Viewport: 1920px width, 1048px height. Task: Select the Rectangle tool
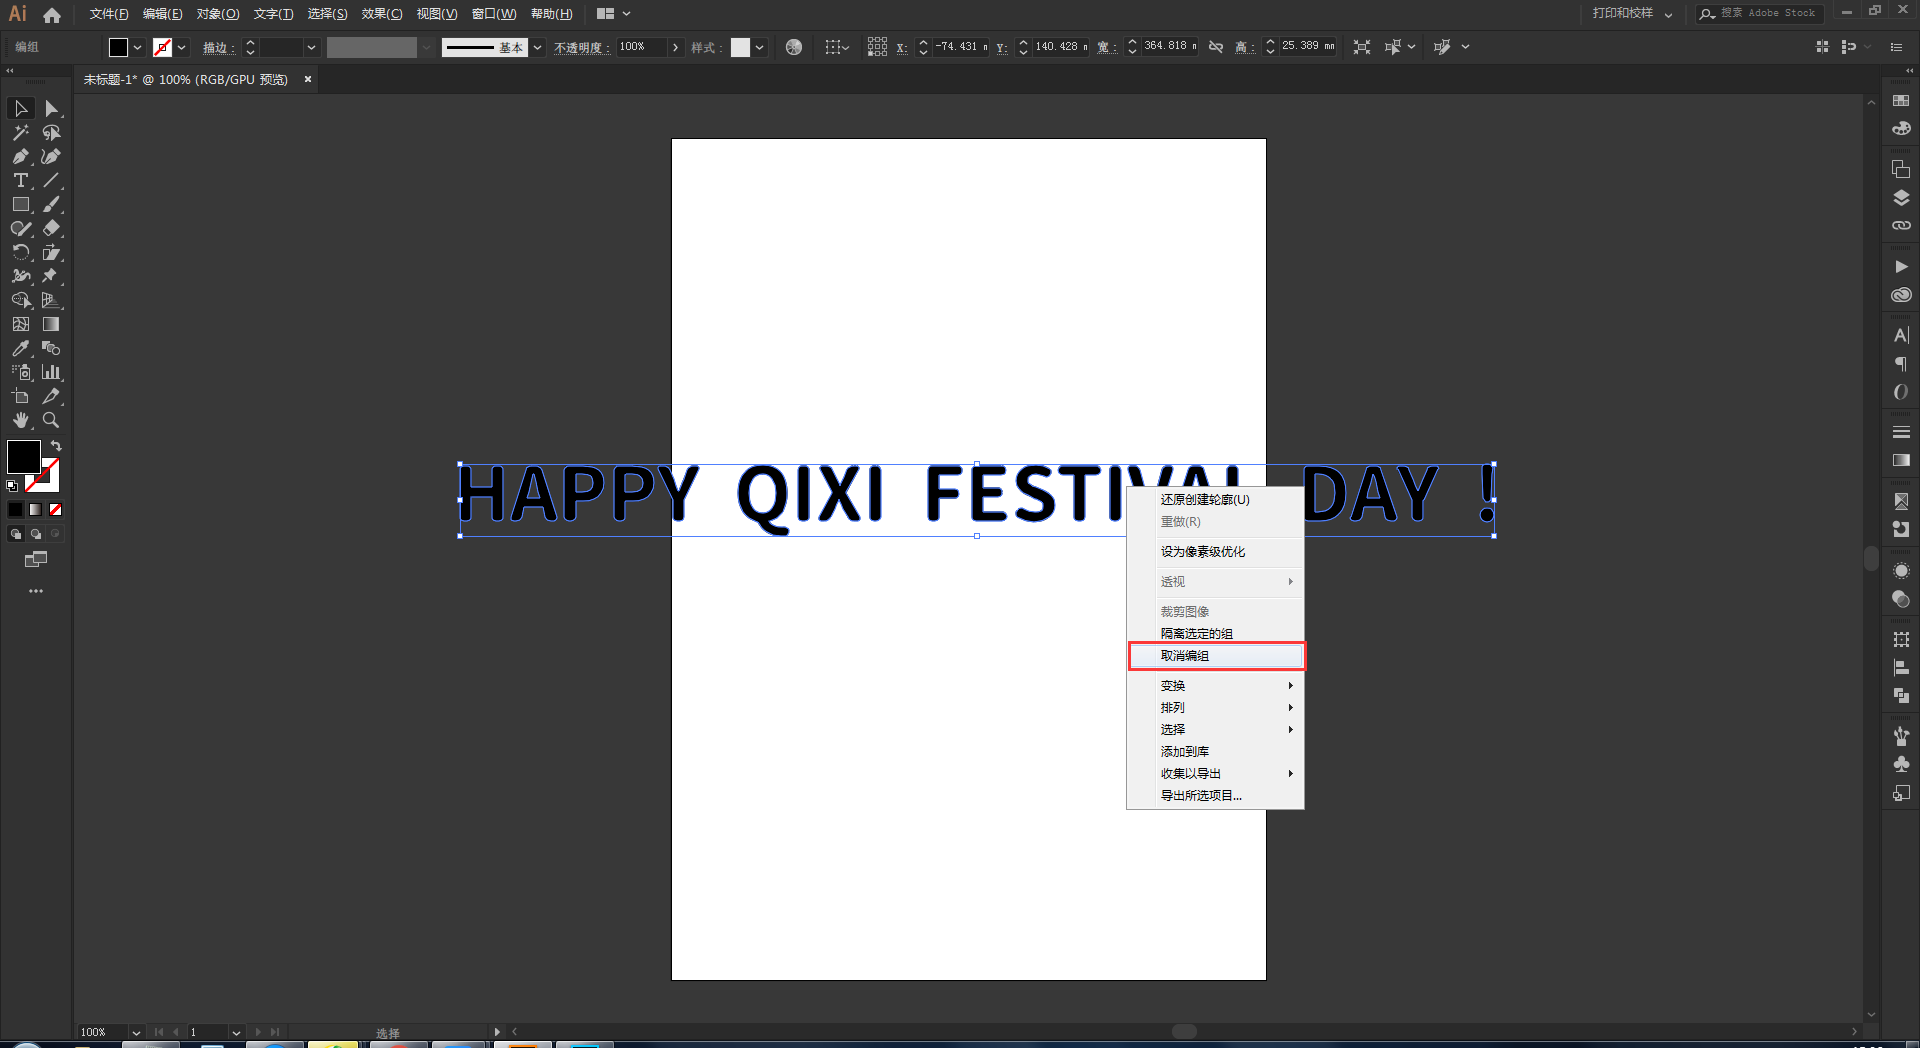(x=21, y=204)
